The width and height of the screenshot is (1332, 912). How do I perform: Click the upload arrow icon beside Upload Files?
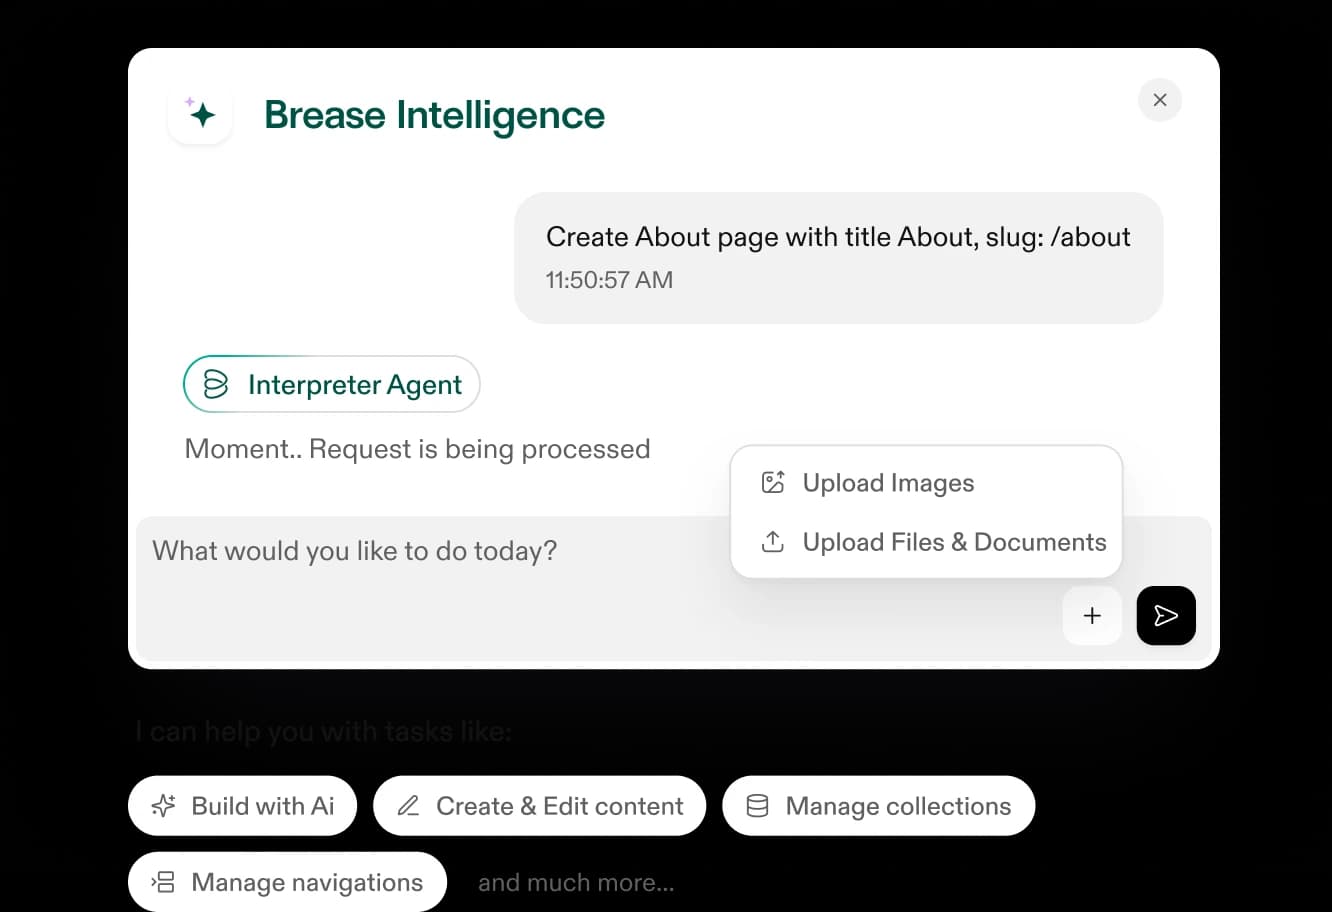pyautogui.click(x=771, y=541)
